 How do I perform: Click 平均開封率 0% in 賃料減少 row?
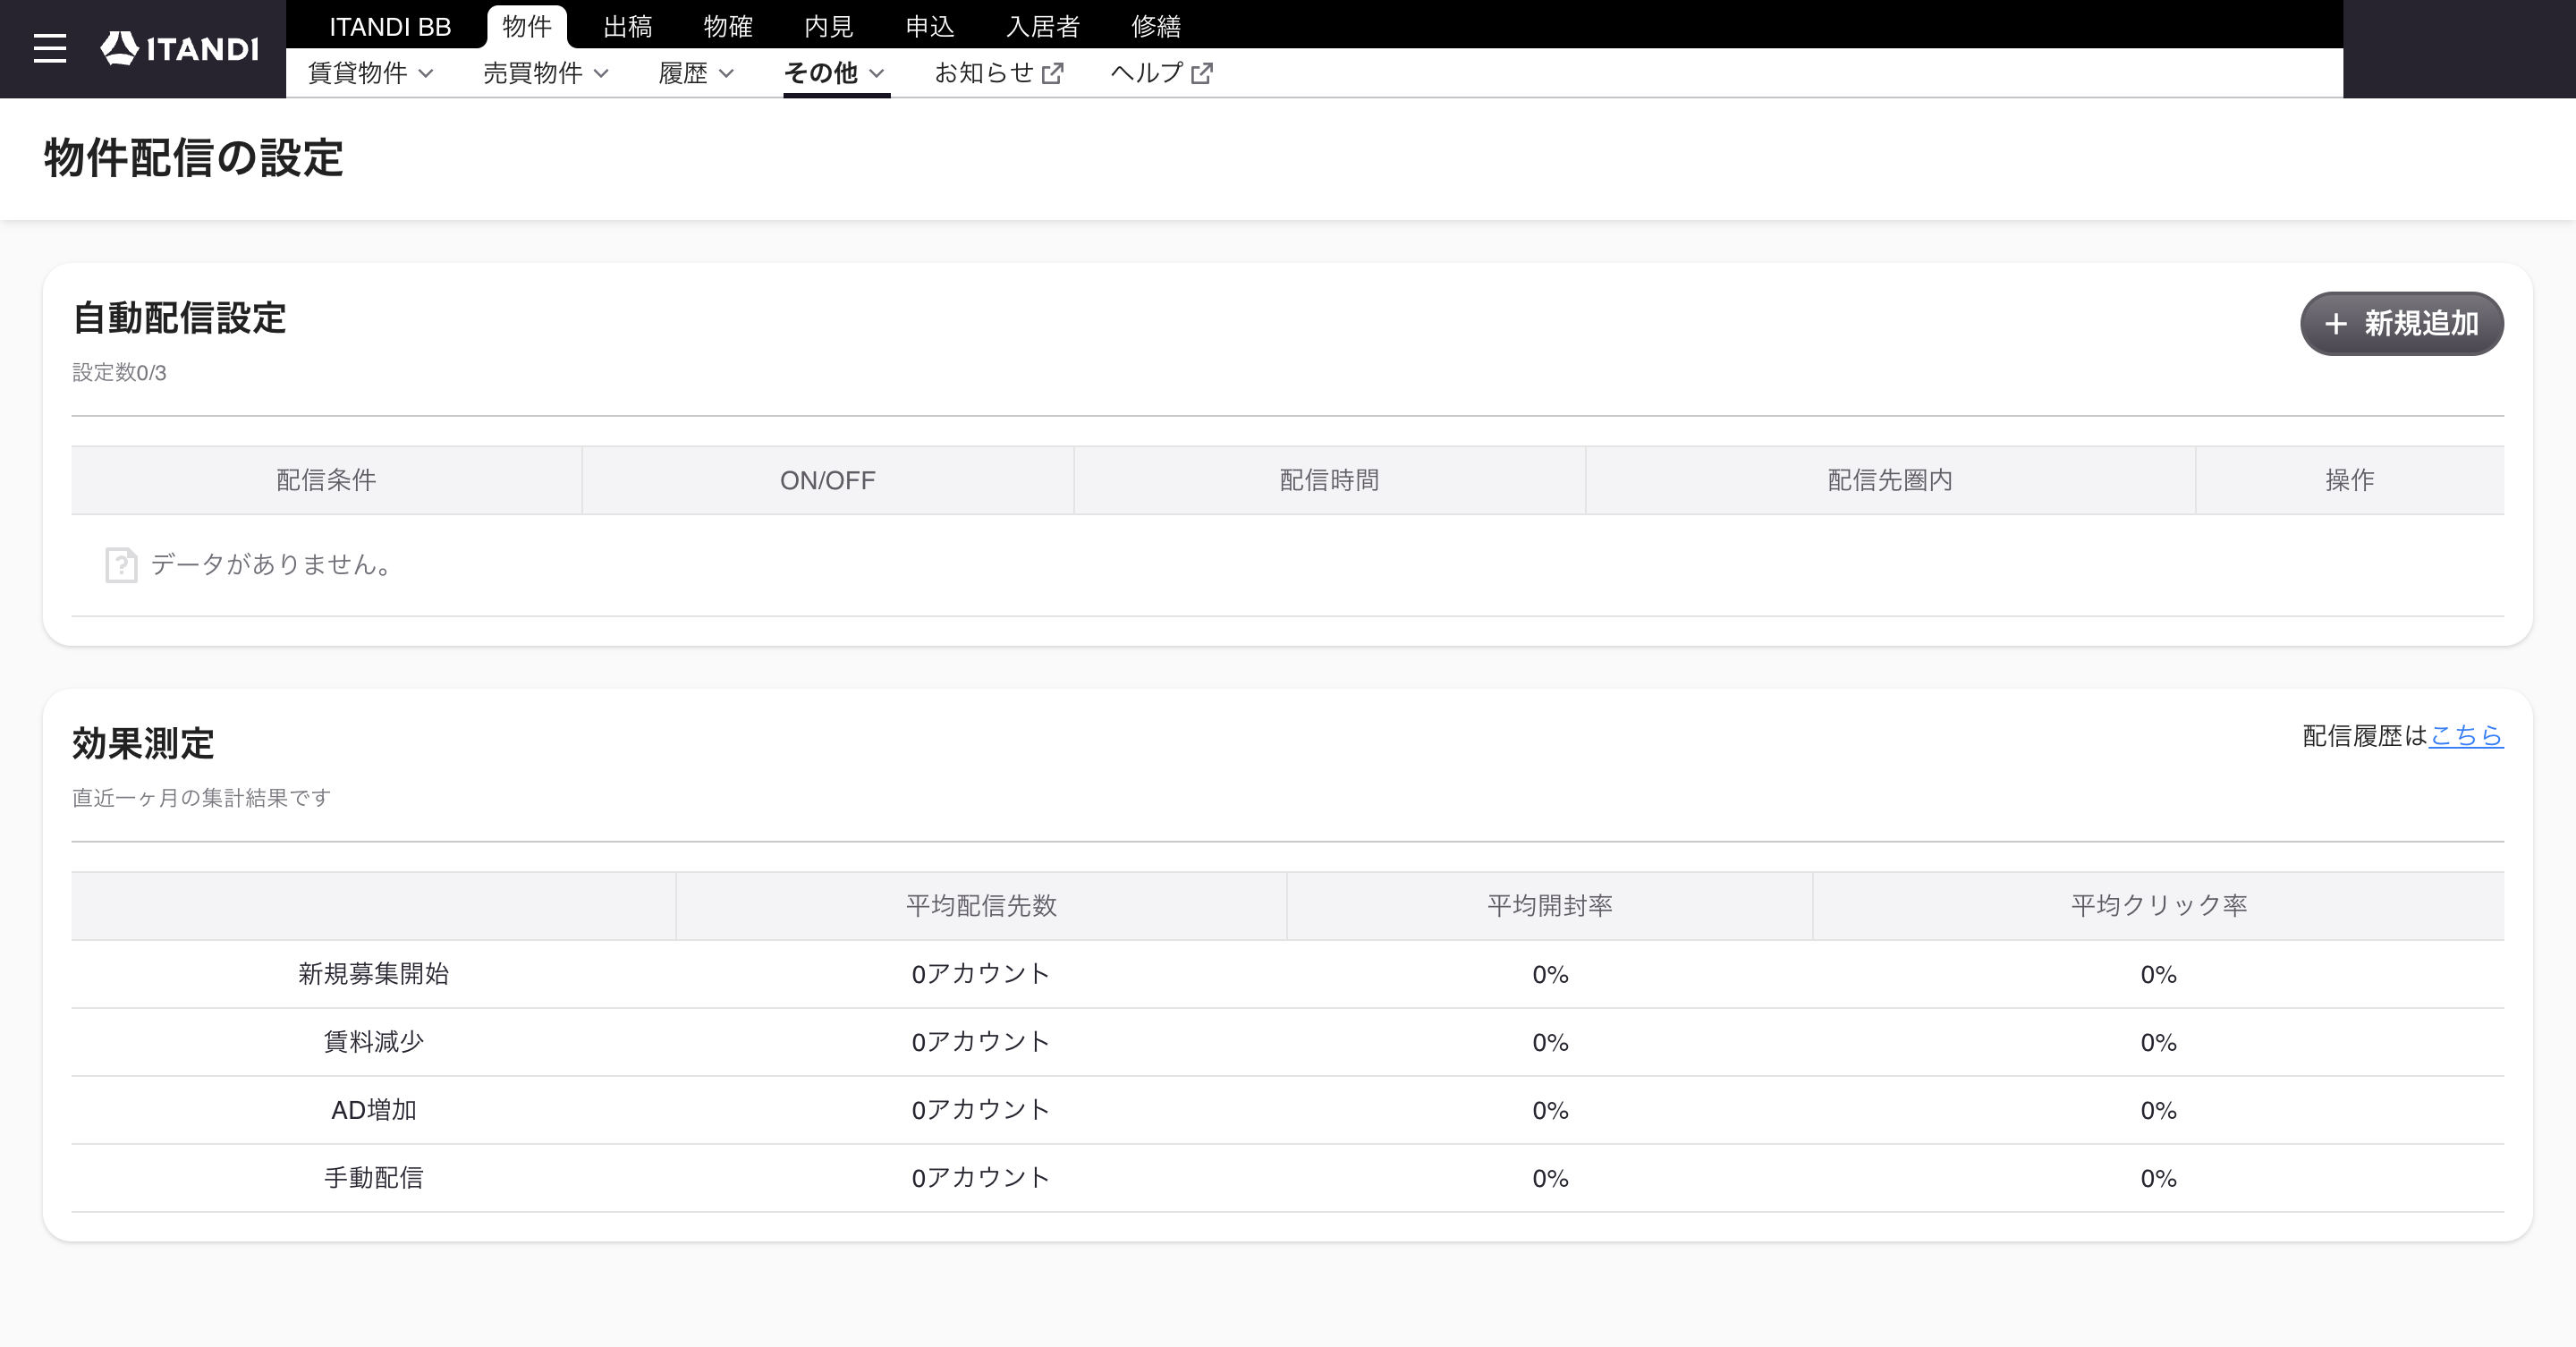[1550, 1043]
